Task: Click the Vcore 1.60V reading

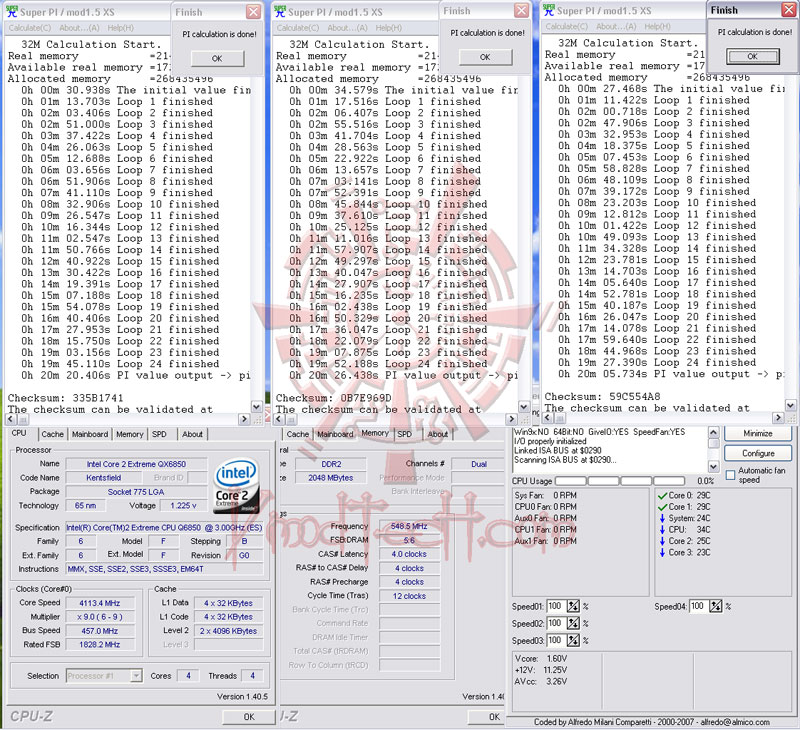Action: [x=541, y=659]
